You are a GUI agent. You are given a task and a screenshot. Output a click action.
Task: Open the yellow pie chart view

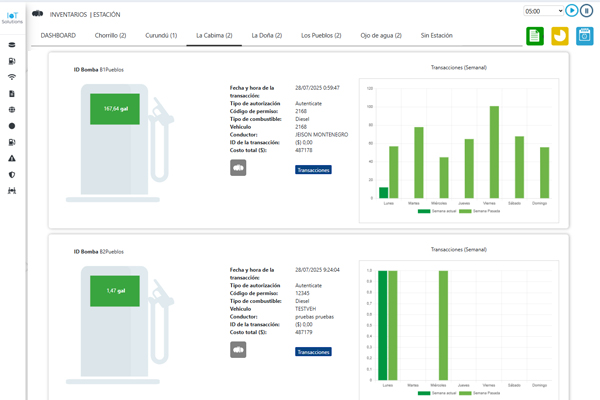tap(560, 36)
